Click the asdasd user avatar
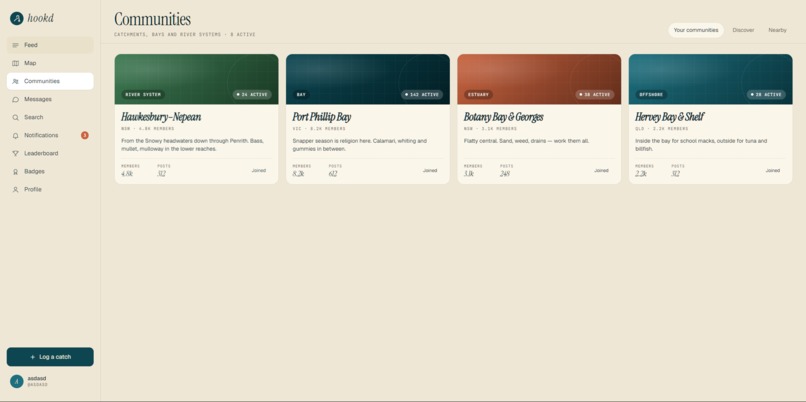The height and width of the screenshot is (402, 806). (16, 381)
